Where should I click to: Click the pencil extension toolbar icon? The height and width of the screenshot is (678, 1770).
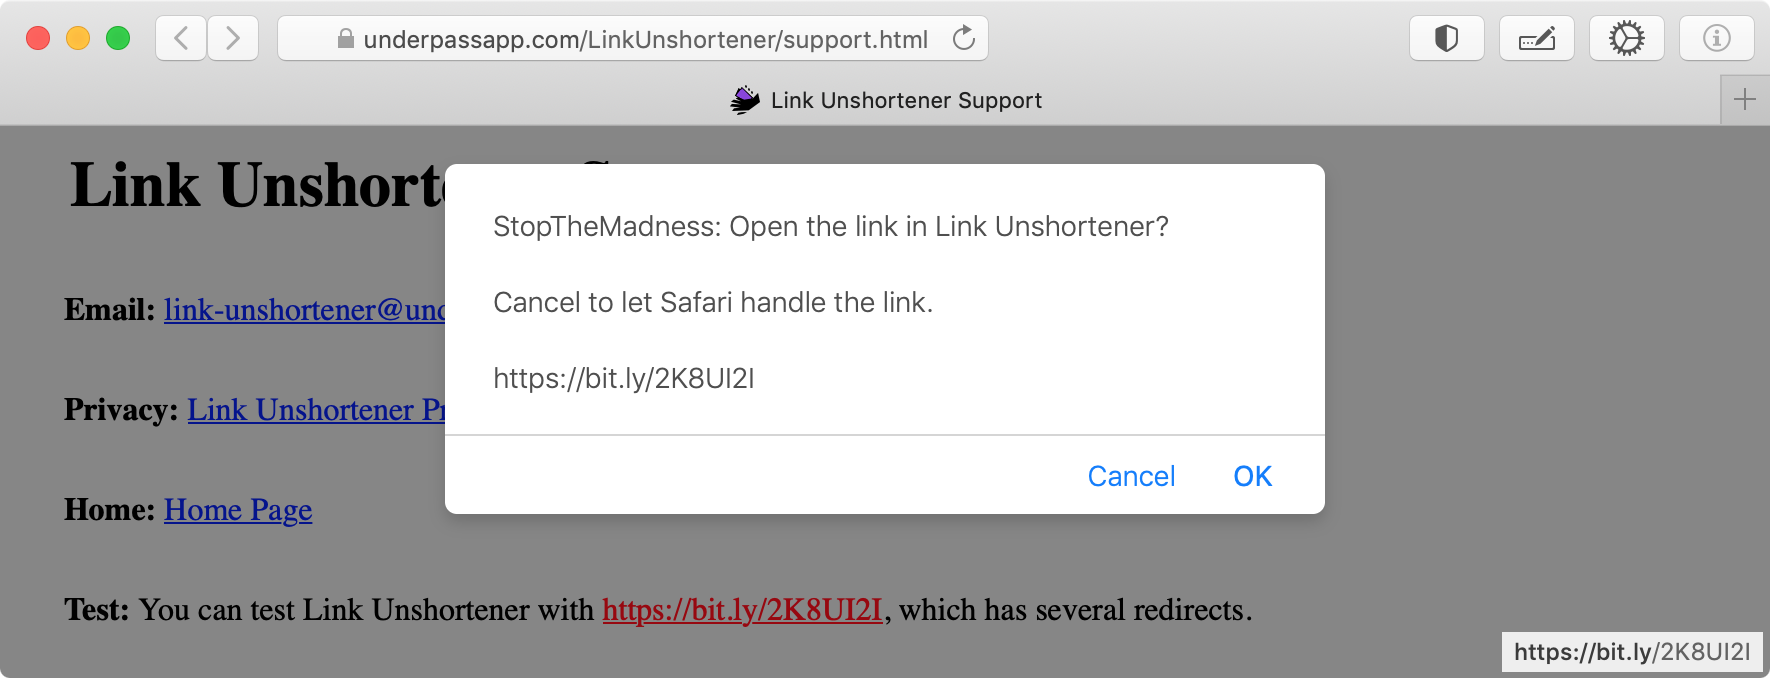click(x=1536, y=39)
